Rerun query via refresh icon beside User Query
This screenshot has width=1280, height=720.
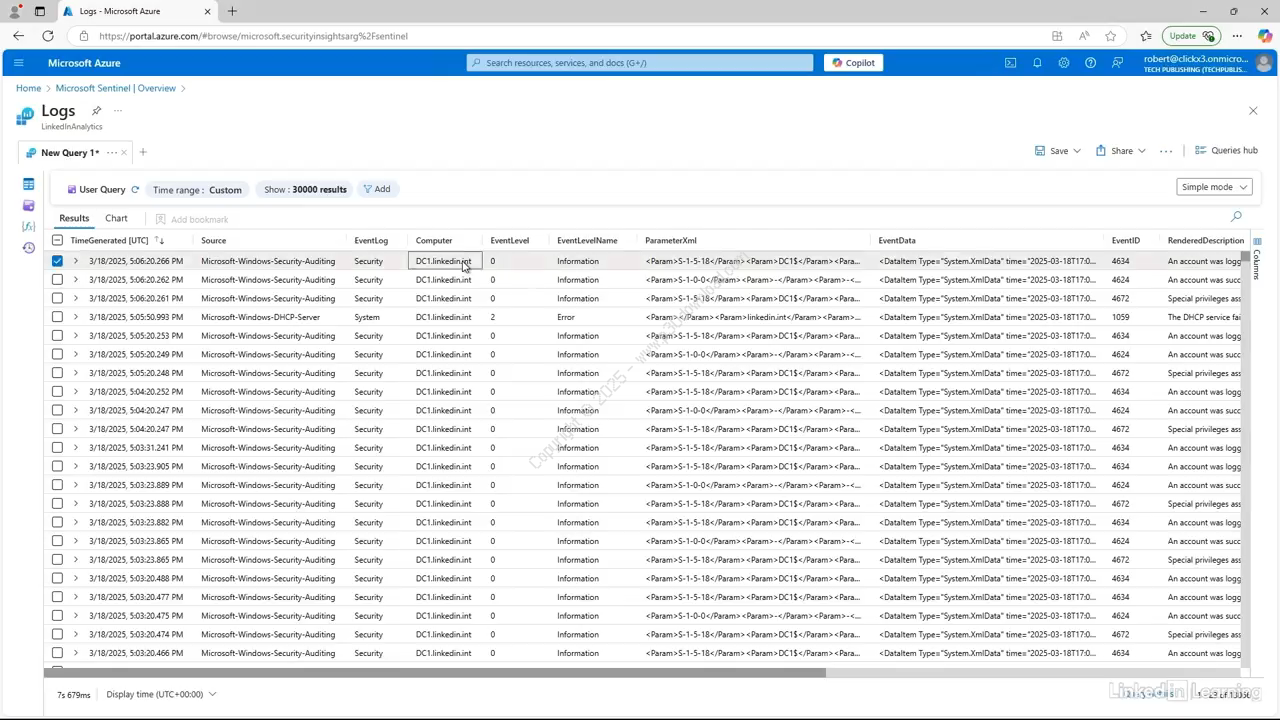coord(135,189)
